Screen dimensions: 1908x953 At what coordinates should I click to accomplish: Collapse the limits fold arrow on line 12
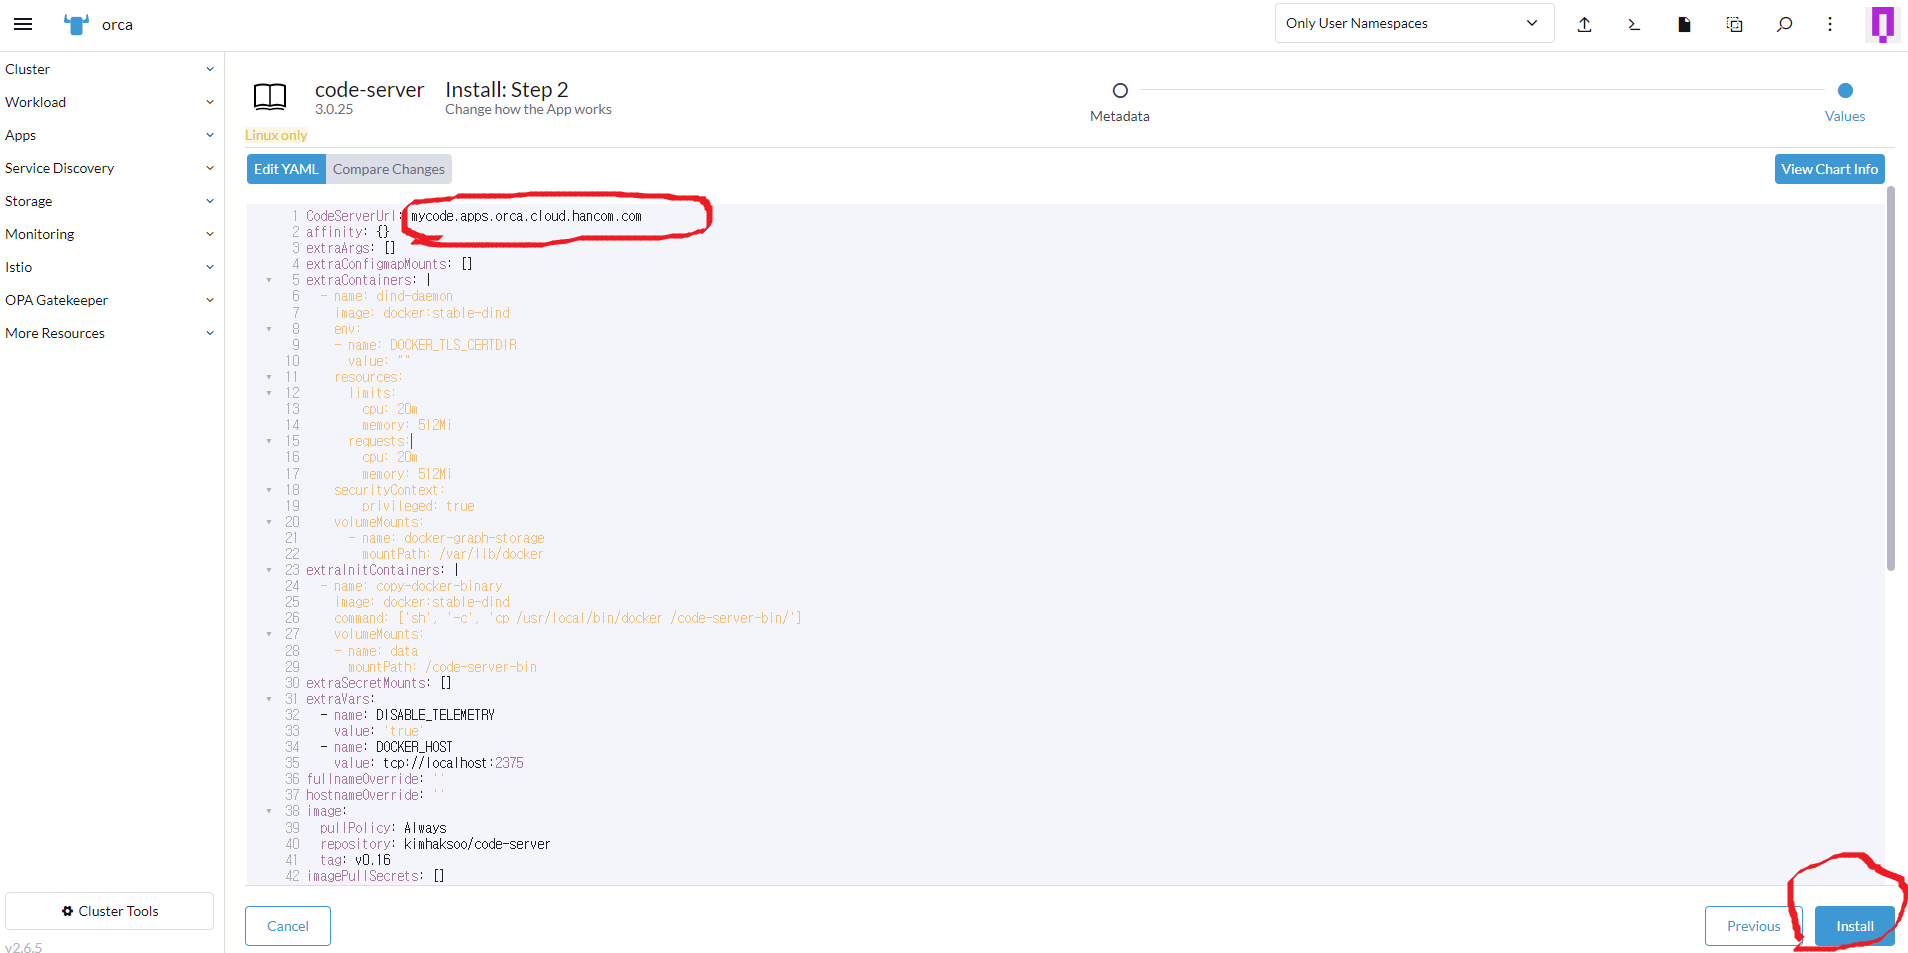point(269,393)
